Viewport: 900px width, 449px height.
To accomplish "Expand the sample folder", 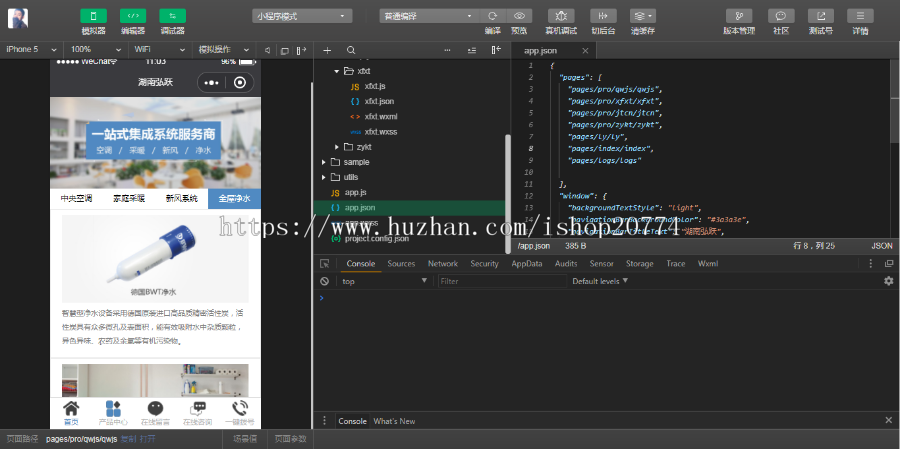I will tap(324, 162).
